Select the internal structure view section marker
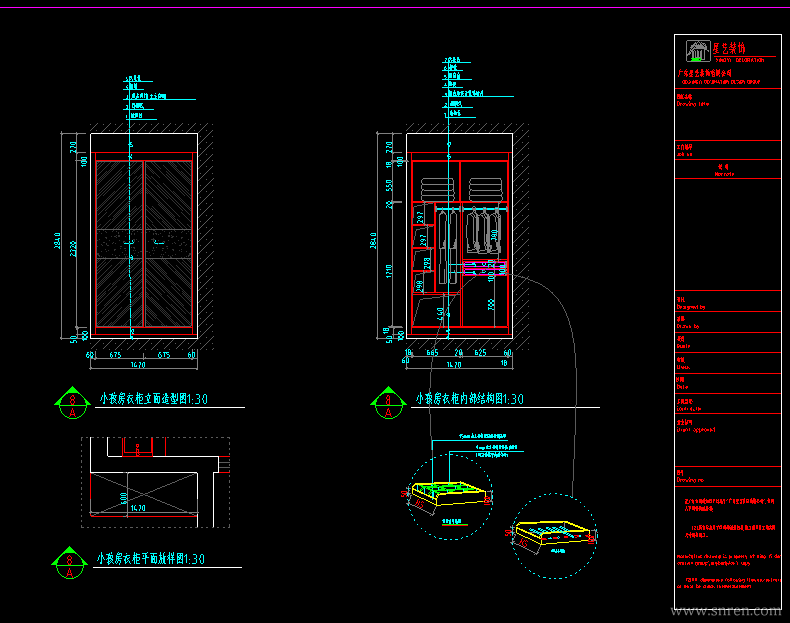 pos(387,401)
